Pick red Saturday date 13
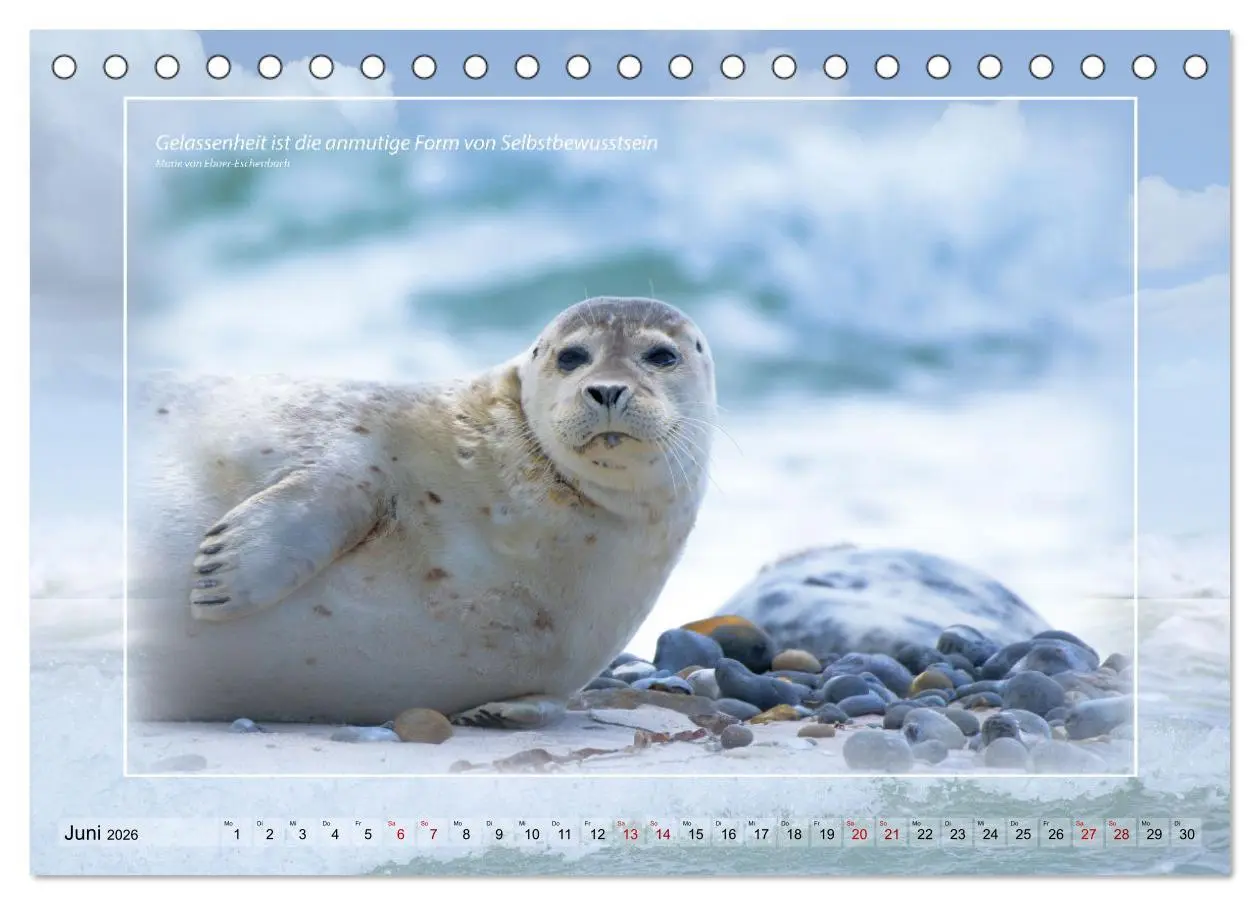Screen dimensions: 1260x905 tap(630, 833)
